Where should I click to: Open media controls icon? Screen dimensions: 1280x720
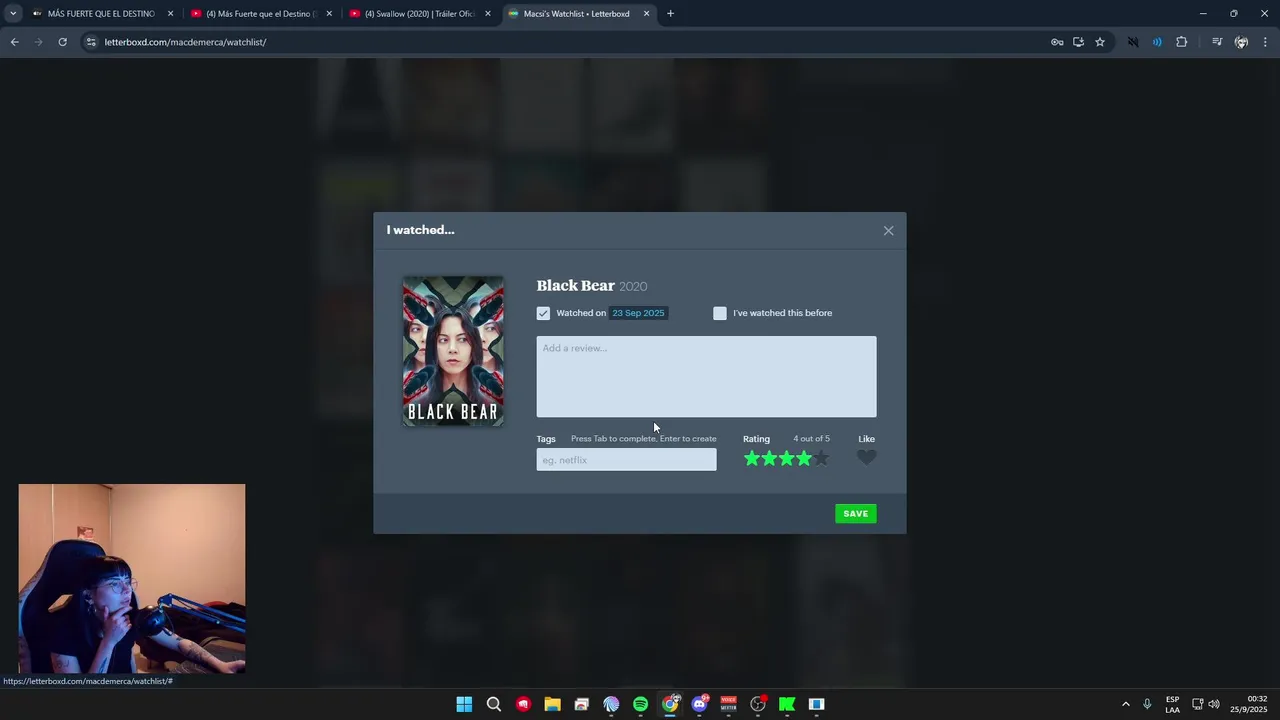pyautogui.click(x=1216, y=42)
